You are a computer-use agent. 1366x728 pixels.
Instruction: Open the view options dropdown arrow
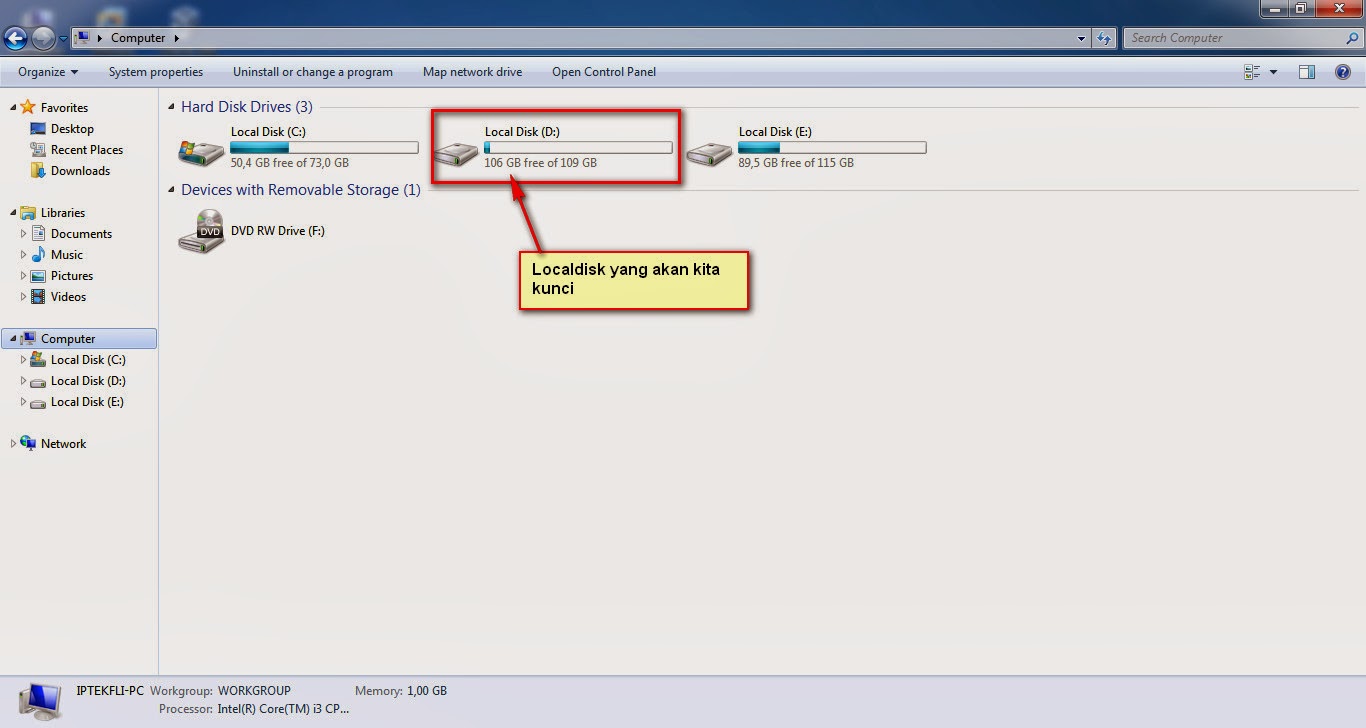tap(1273, 72)
